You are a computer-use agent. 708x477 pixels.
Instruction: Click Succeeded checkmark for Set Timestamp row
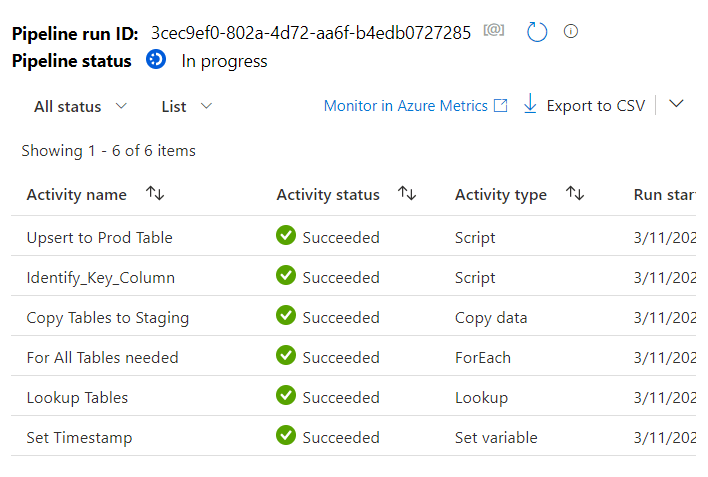tap(286, 436)
